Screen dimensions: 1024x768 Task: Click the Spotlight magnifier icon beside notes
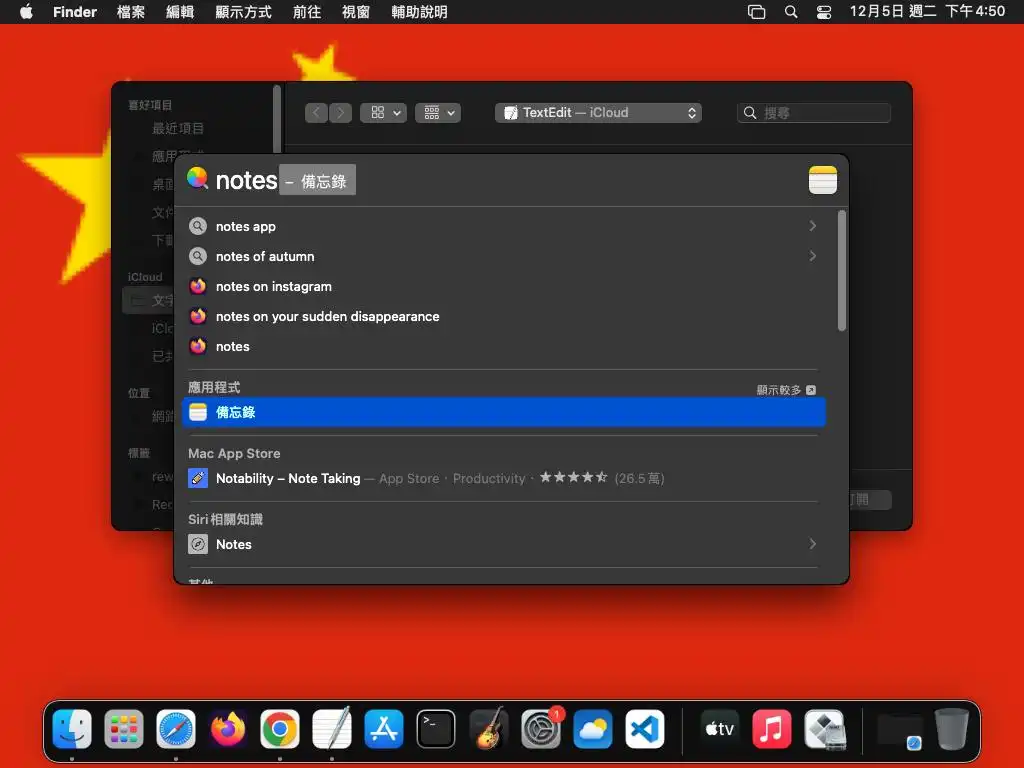(197, 178)
